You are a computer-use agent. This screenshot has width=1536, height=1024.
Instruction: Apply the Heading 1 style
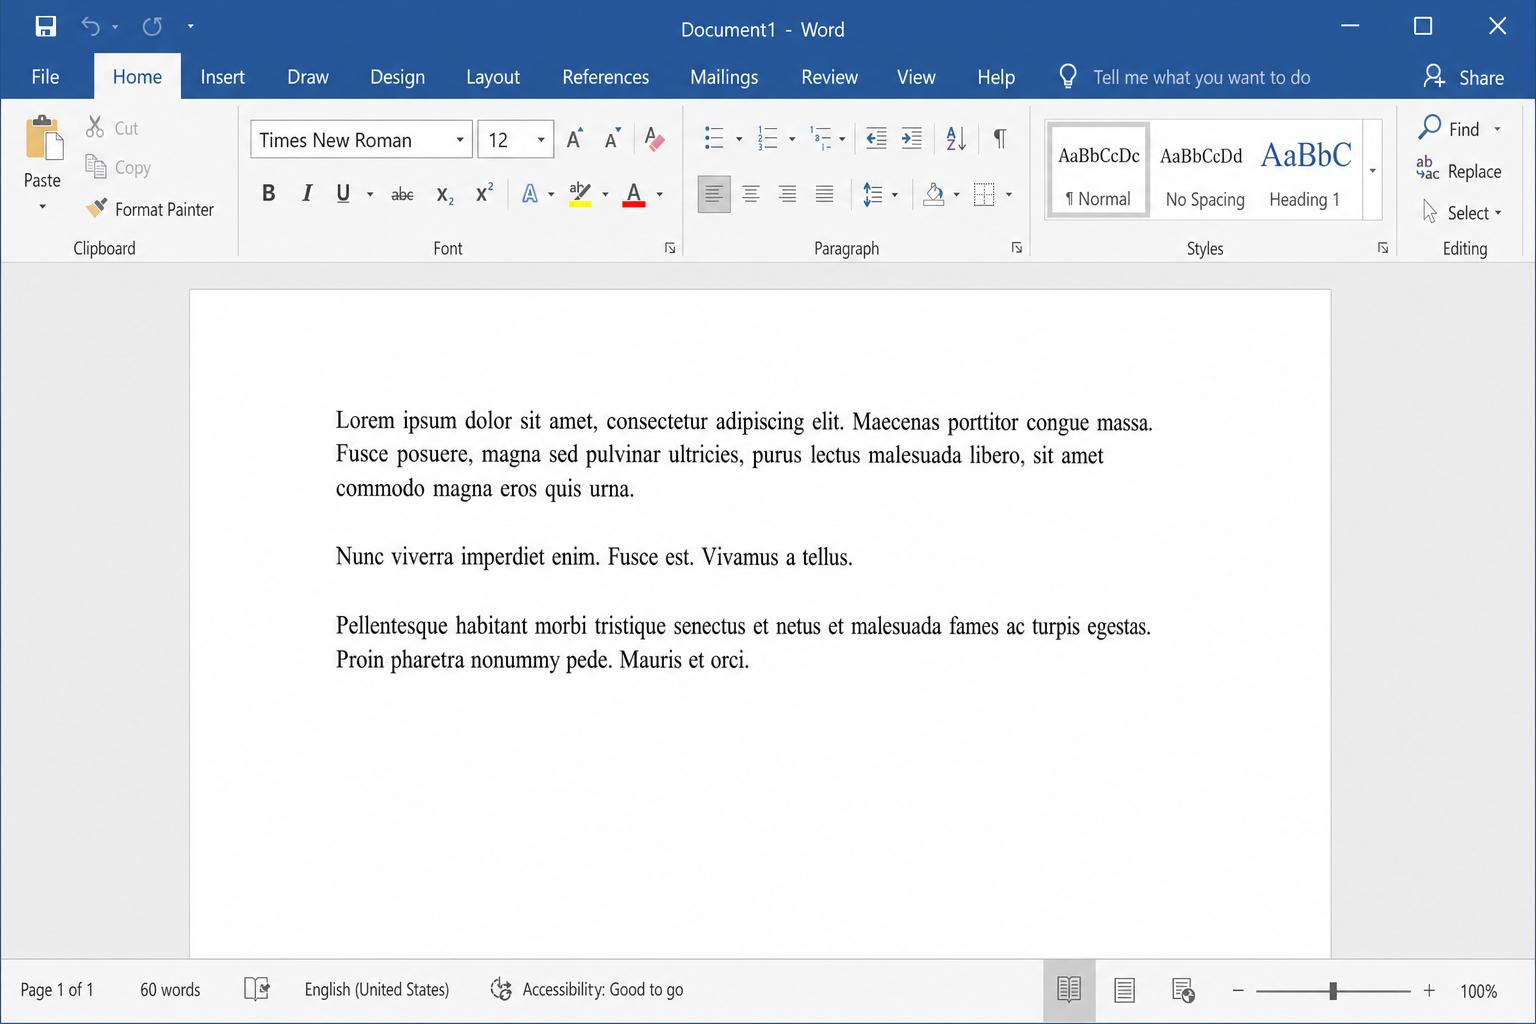tap(1306, 170)
